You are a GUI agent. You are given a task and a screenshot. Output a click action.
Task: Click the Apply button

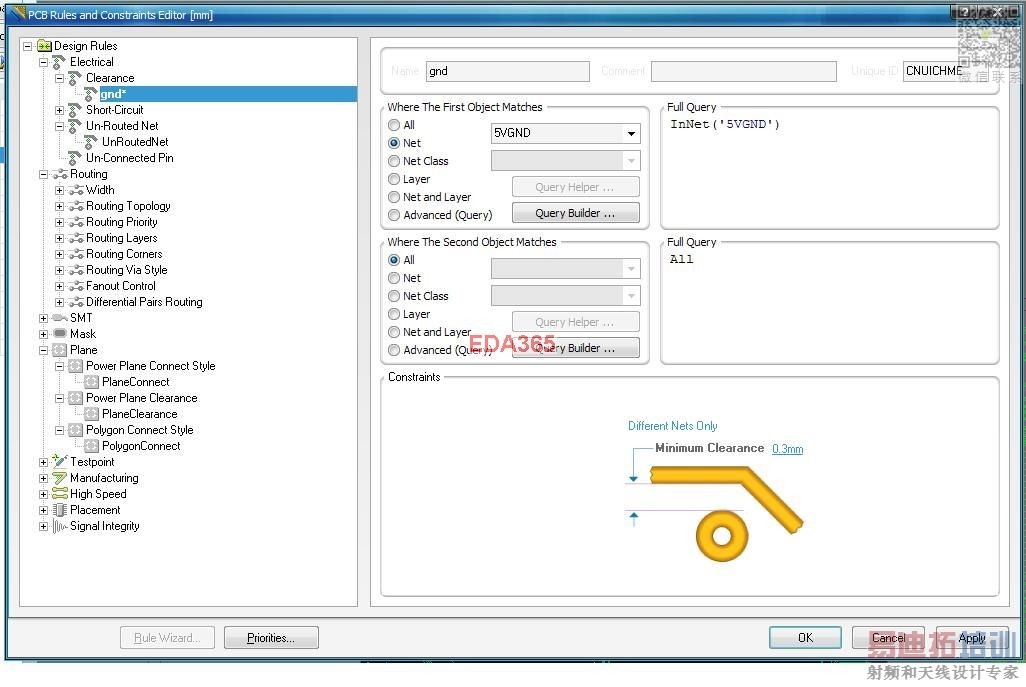(x=972, y=638)
